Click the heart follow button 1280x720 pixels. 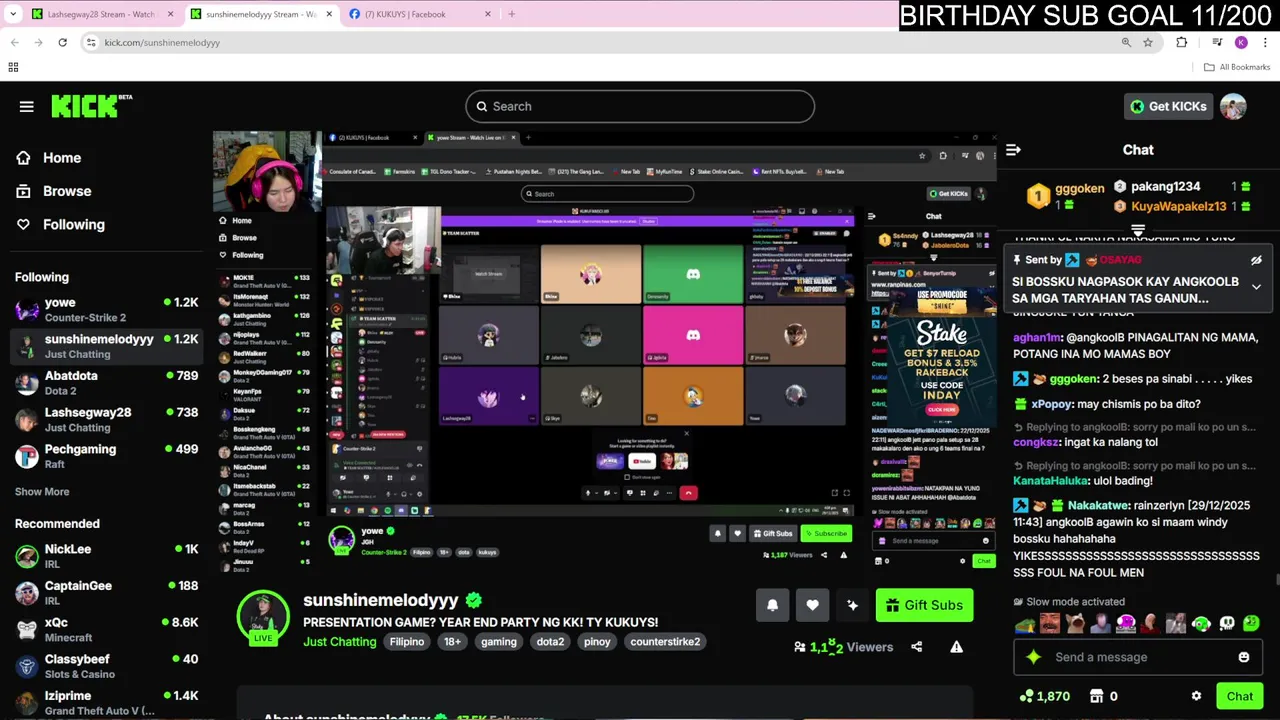click(x=812, y=605)
